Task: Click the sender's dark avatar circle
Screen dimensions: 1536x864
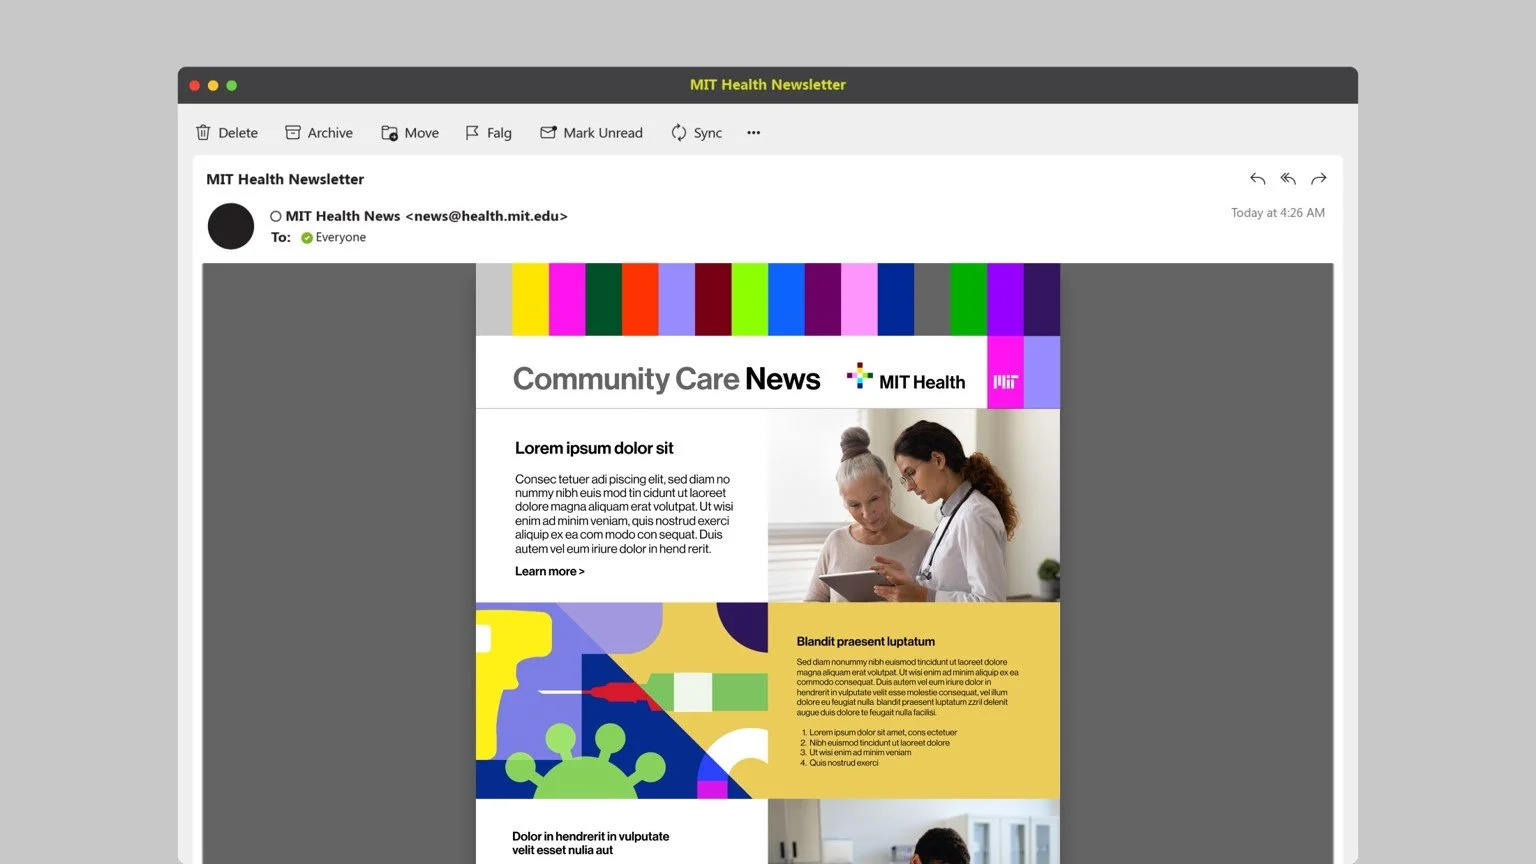Action: pos(231,226)
